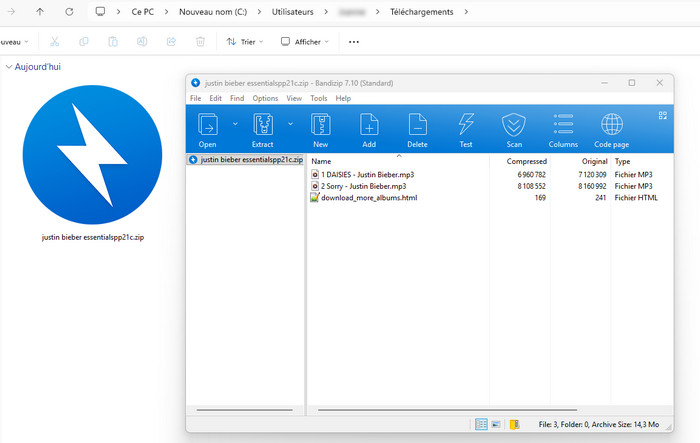700x443 pixels.
Task: Sort by Original column header
Action: tap(594, 161)
